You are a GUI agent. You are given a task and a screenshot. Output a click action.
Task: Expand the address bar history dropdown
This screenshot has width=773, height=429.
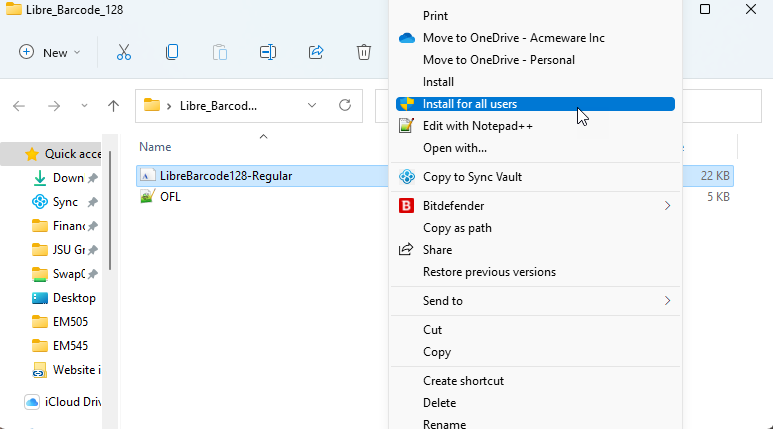coord(312,105)
